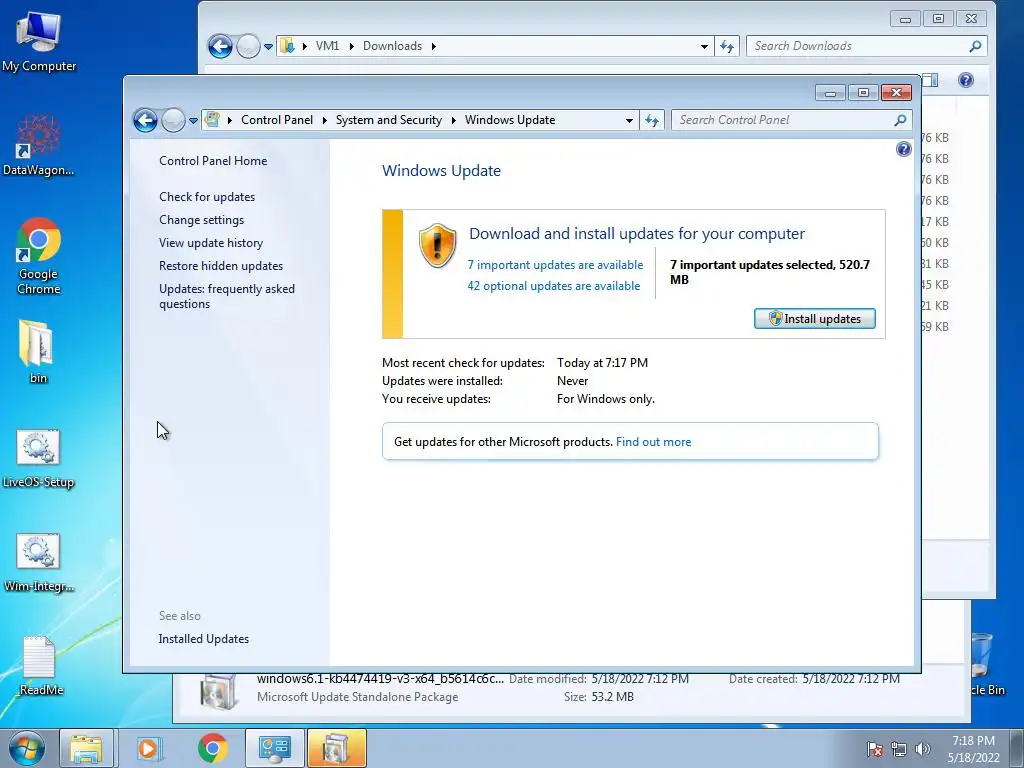Image resolution: width=1024 pixels, height=768 pixels.
Task: Open the volume speaker icon in tray
Action: [922, 749]
